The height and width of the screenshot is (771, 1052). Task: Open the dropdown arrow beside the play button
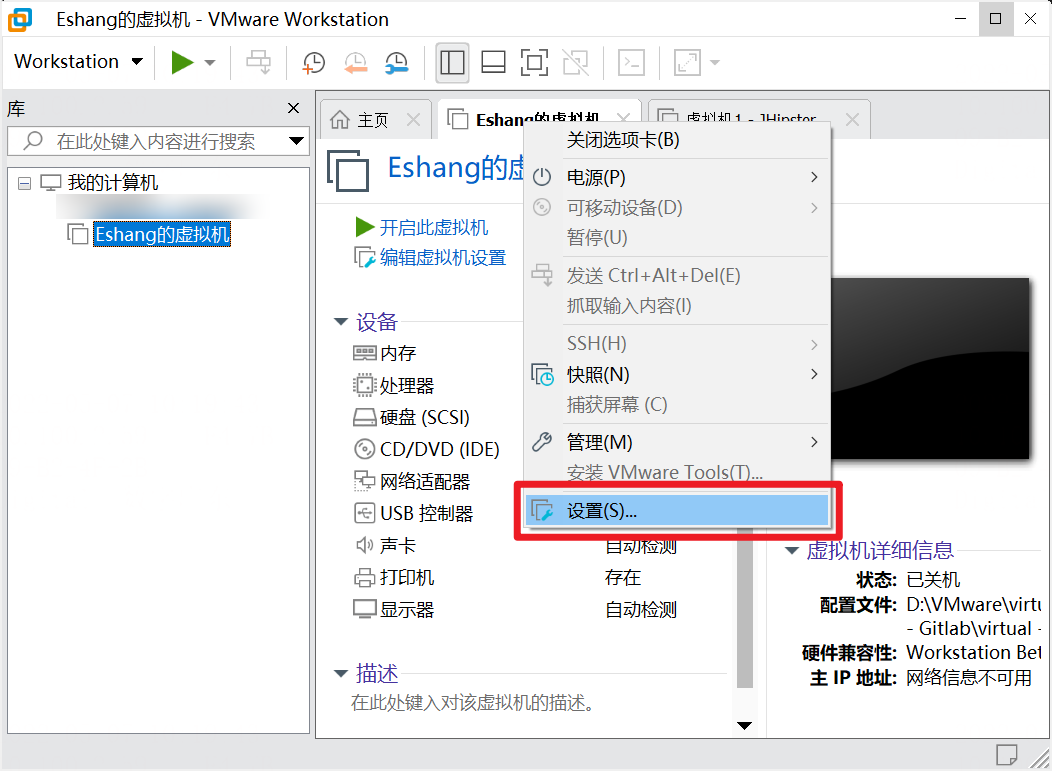point(210,62)
